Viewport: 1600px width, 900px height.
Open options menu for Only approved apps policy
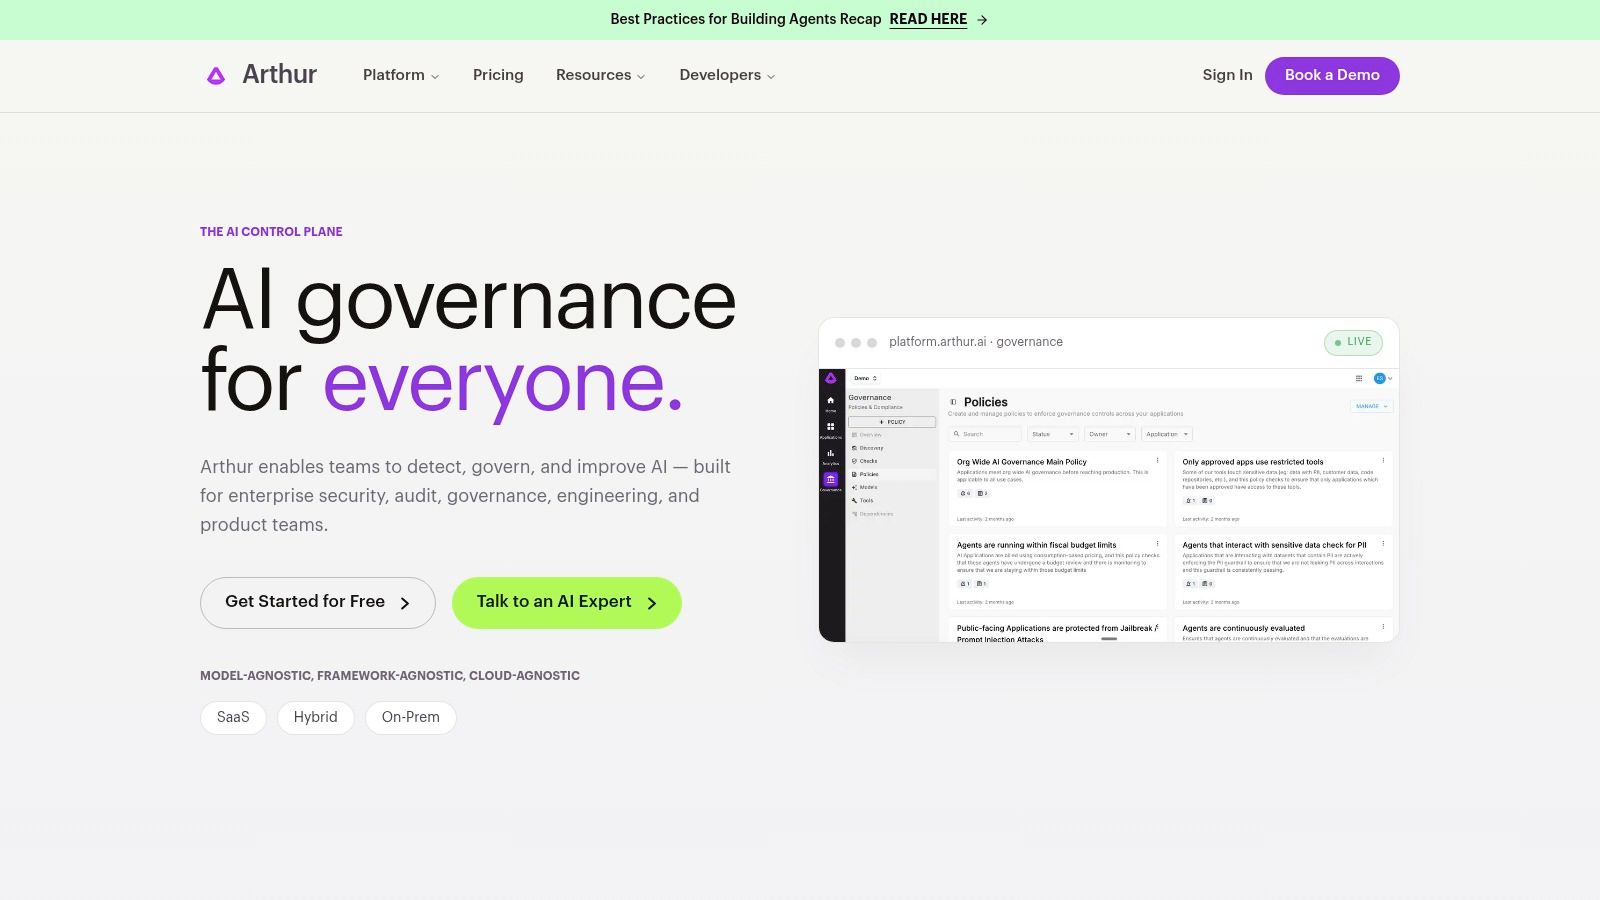(1384, 461)
